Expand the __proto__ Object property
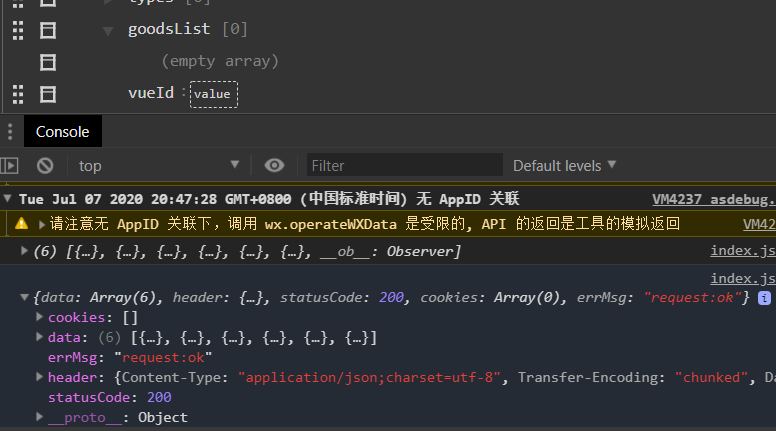The height and width of the screenshot is (431, 776). click(x=39, y=417)
